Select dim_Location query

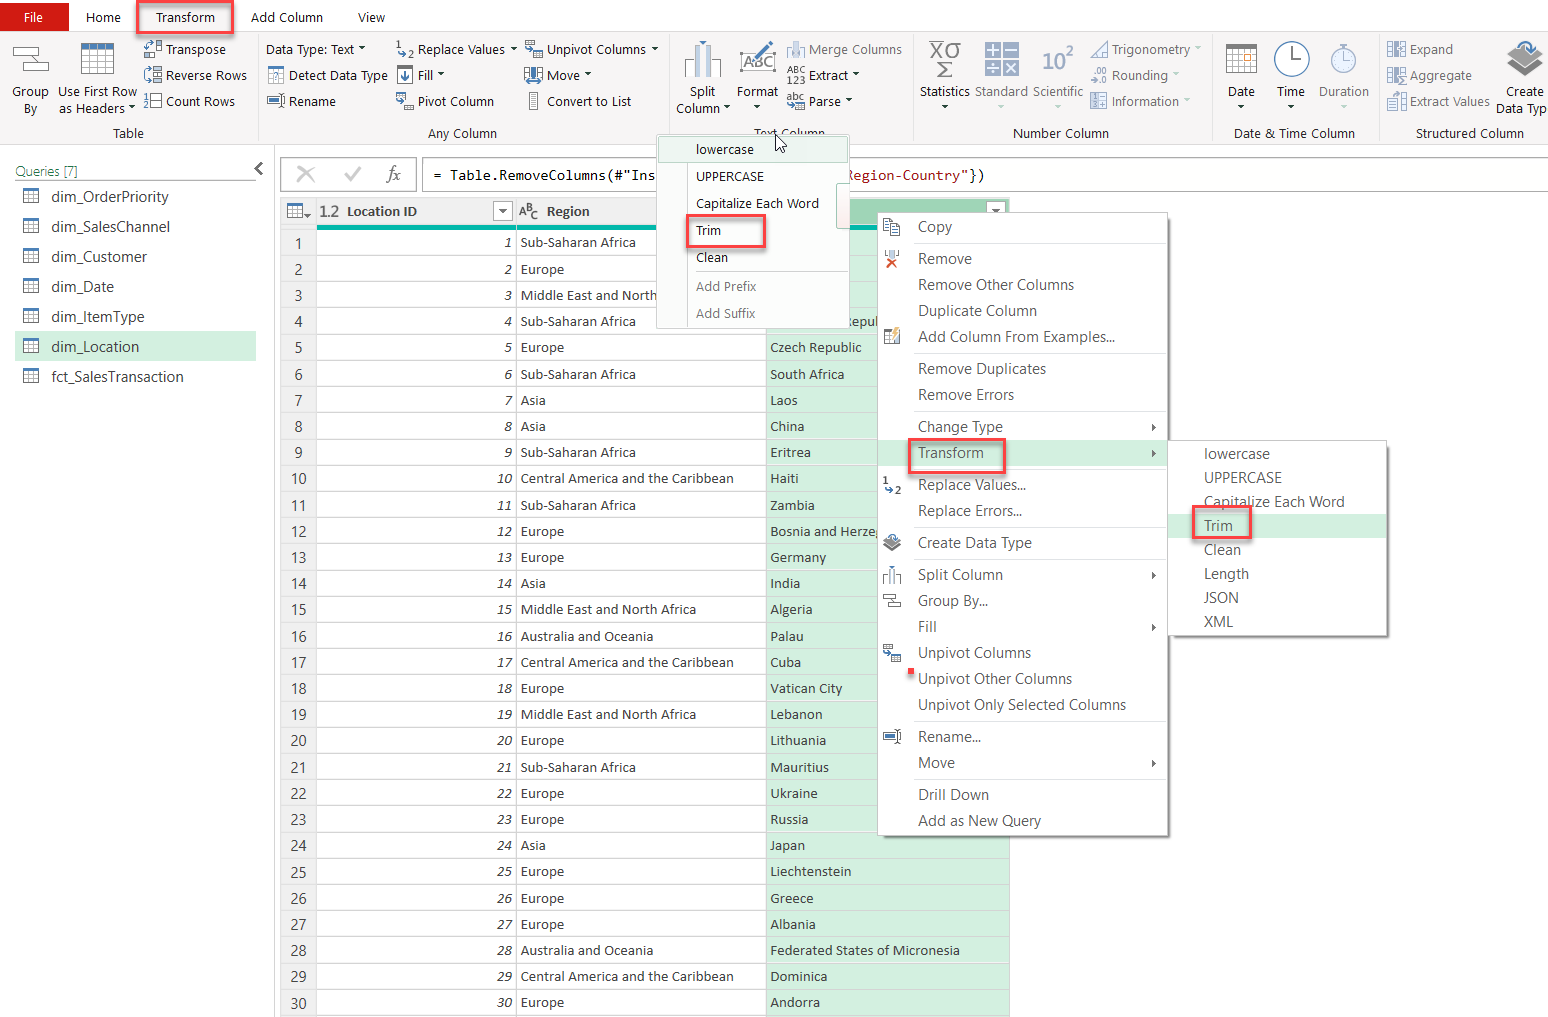tap(136, 347)
